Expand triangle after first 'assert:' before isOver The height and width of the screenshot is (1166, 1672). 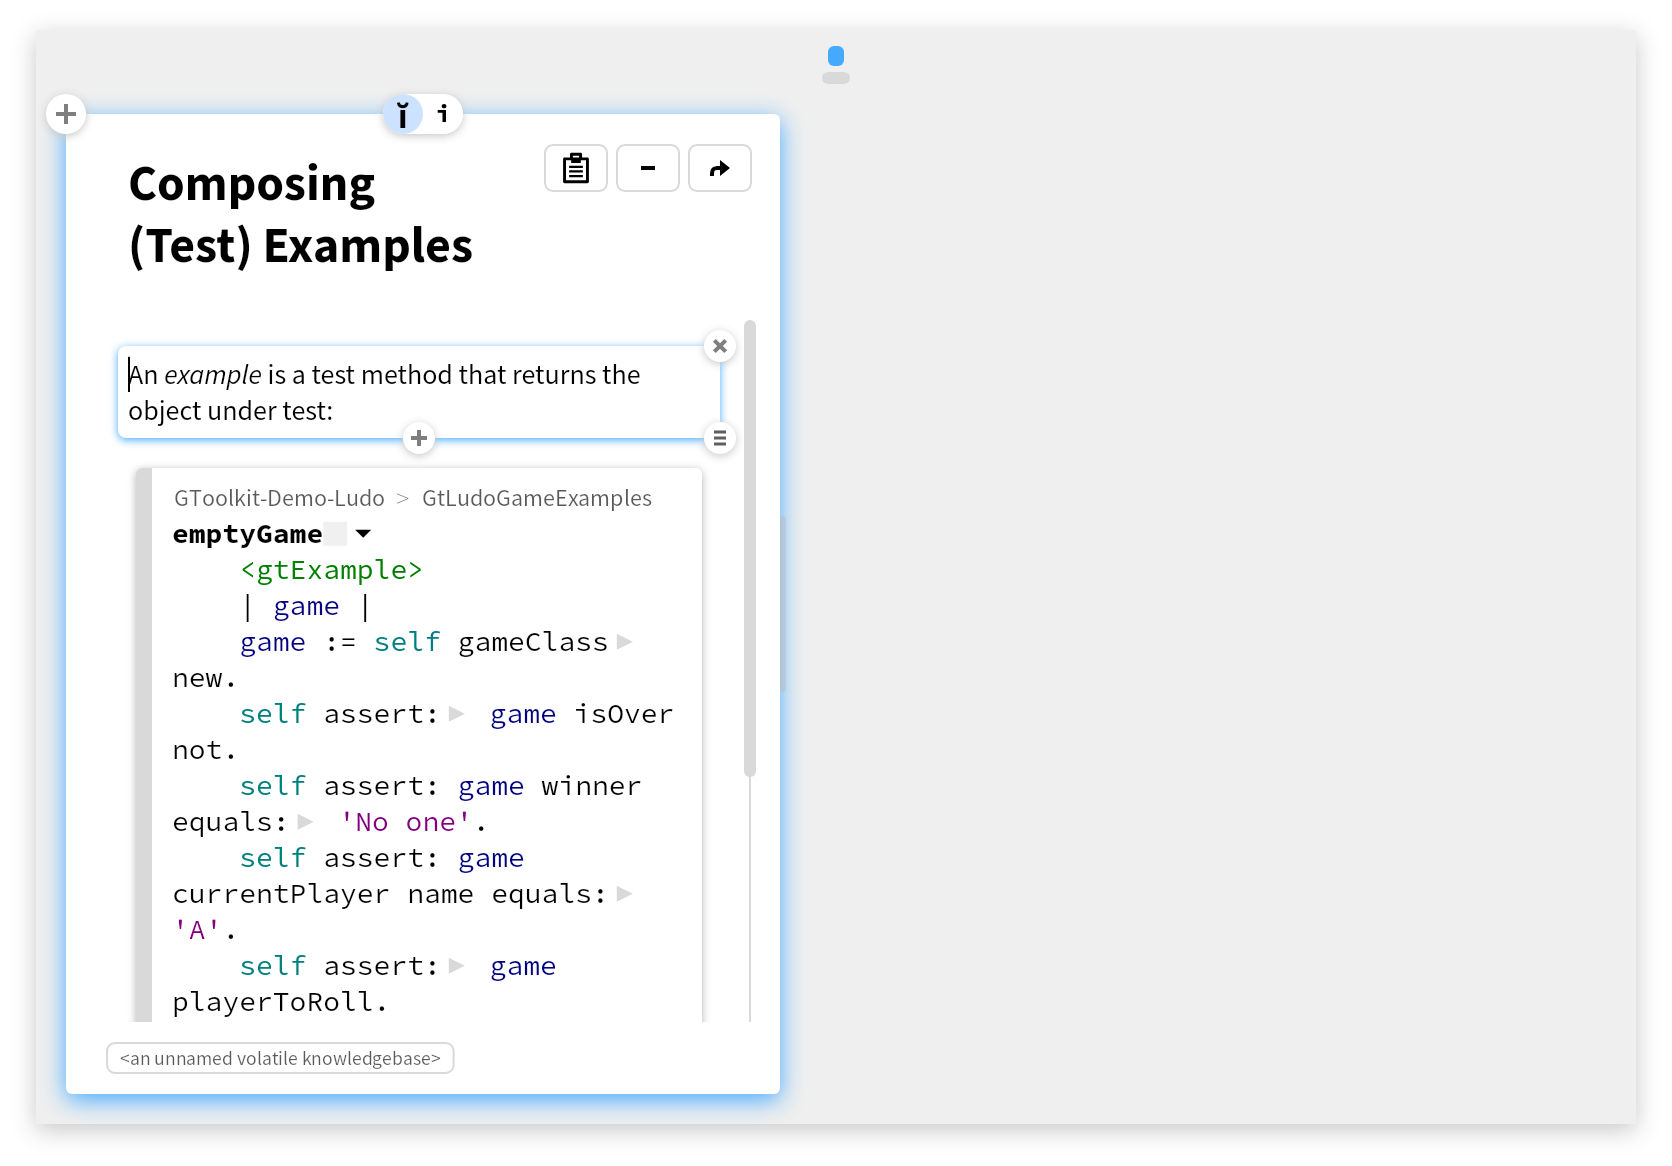pyautogui.click(x=457, y=714)
